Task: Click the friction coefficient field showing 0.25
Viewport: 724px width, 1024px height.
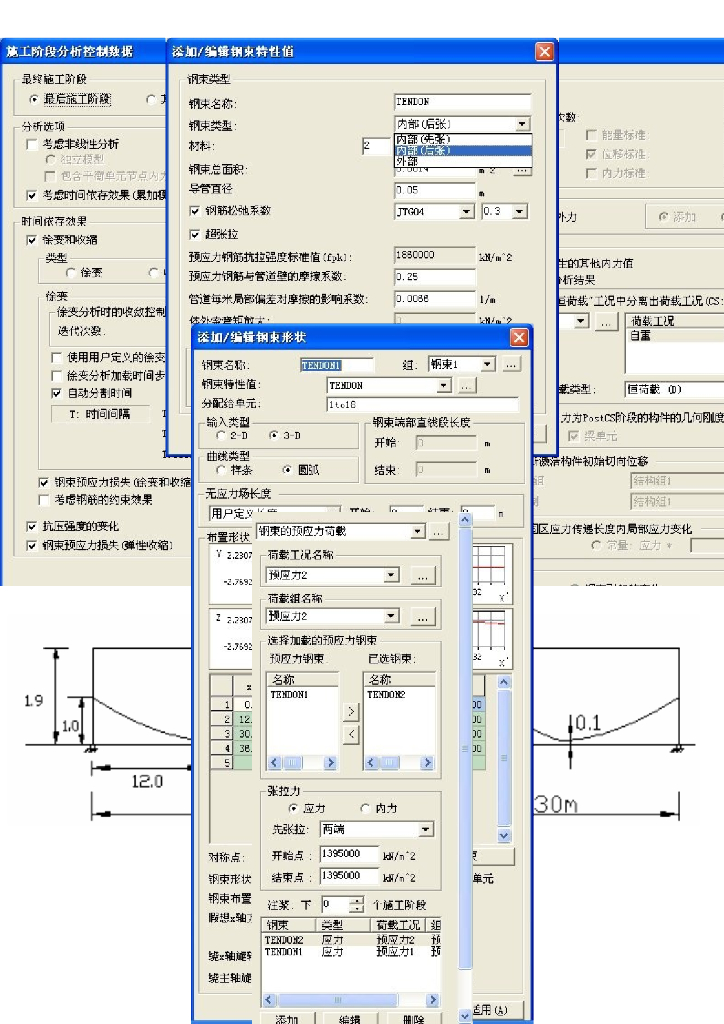Action: 435,277
